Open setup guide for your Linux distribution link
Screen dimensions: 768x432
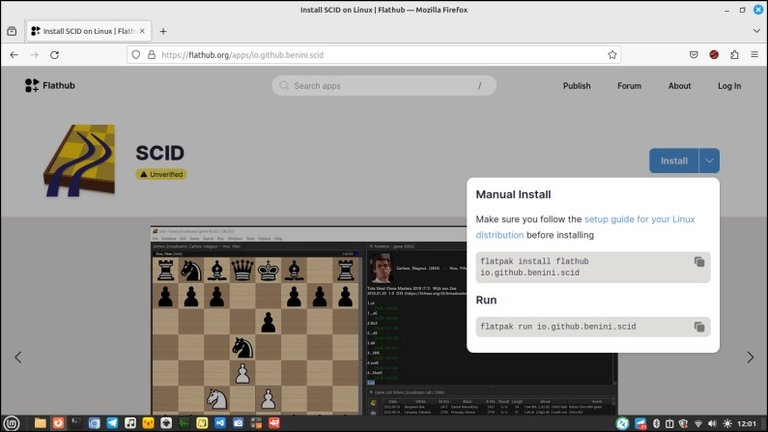pyautogui.click(x=585, y=227)
